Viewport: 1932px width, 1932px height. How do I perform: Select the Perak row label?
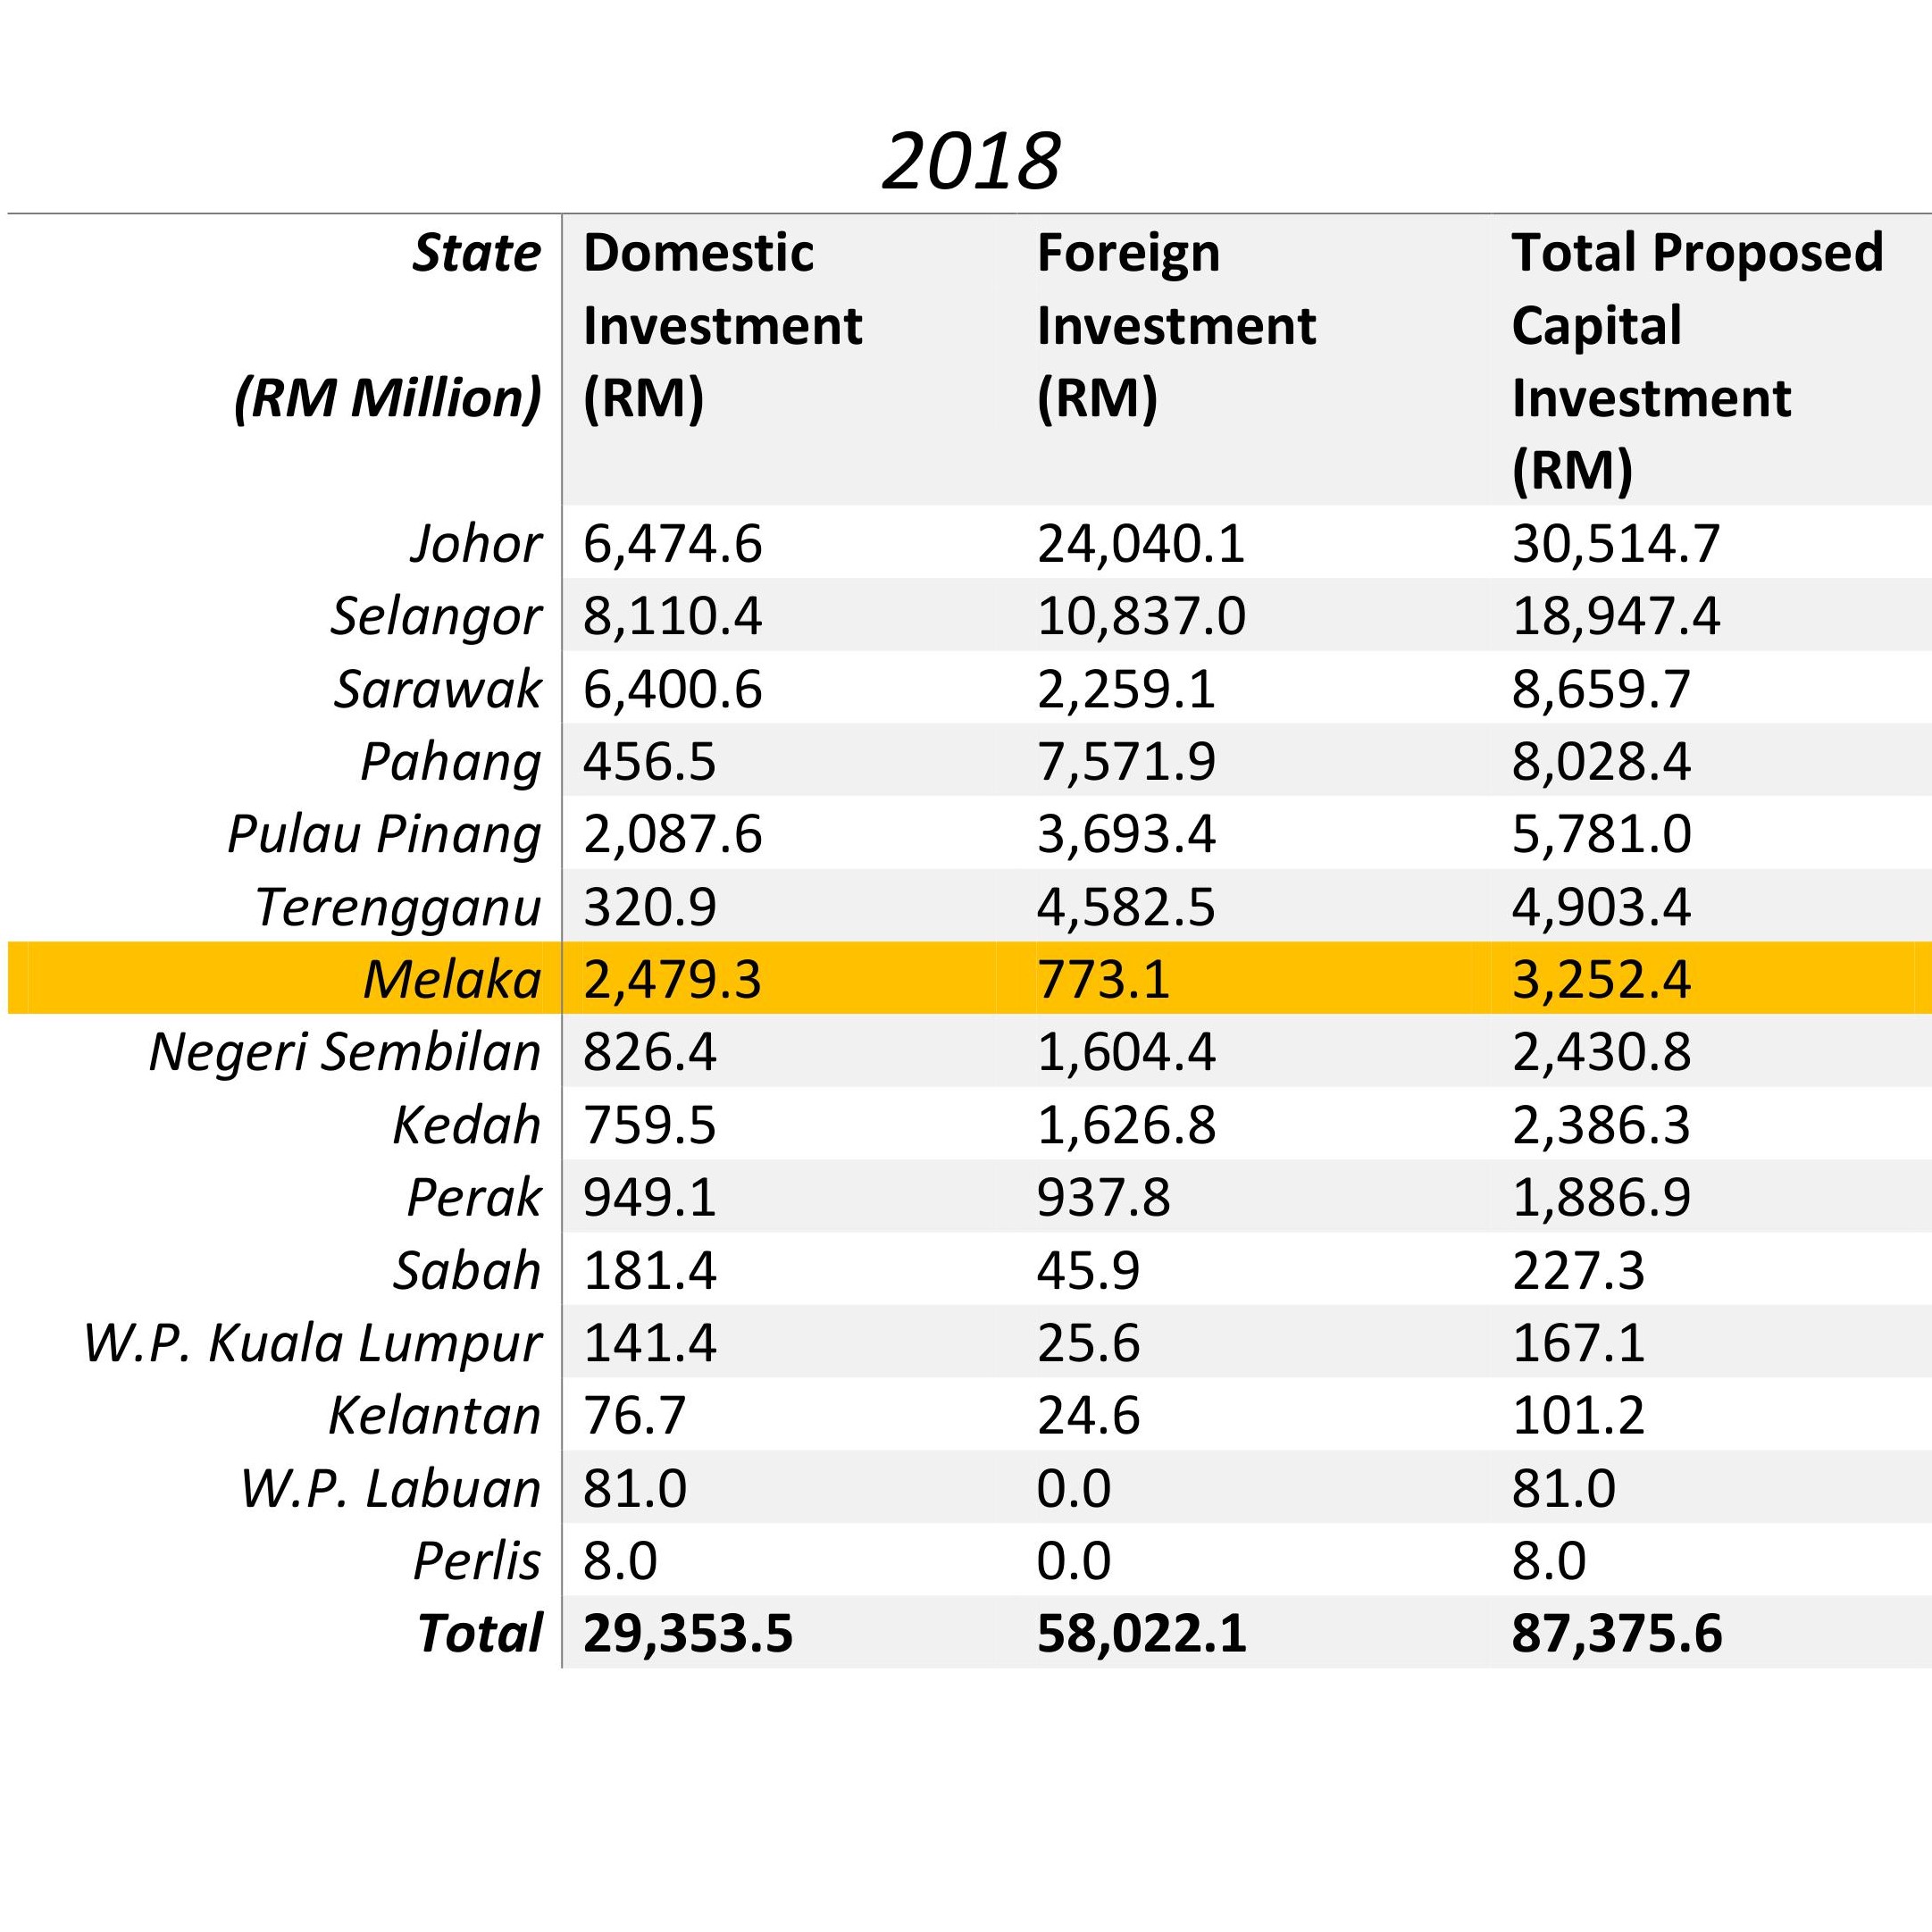474,1197
